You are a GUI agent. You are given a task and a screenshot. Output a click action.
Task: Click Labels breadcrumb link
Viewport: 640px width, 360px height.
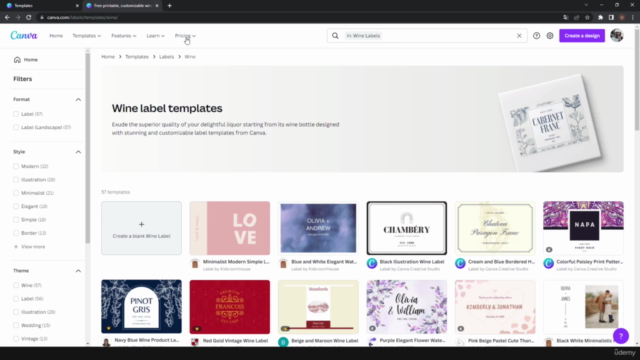pos(166,57)
